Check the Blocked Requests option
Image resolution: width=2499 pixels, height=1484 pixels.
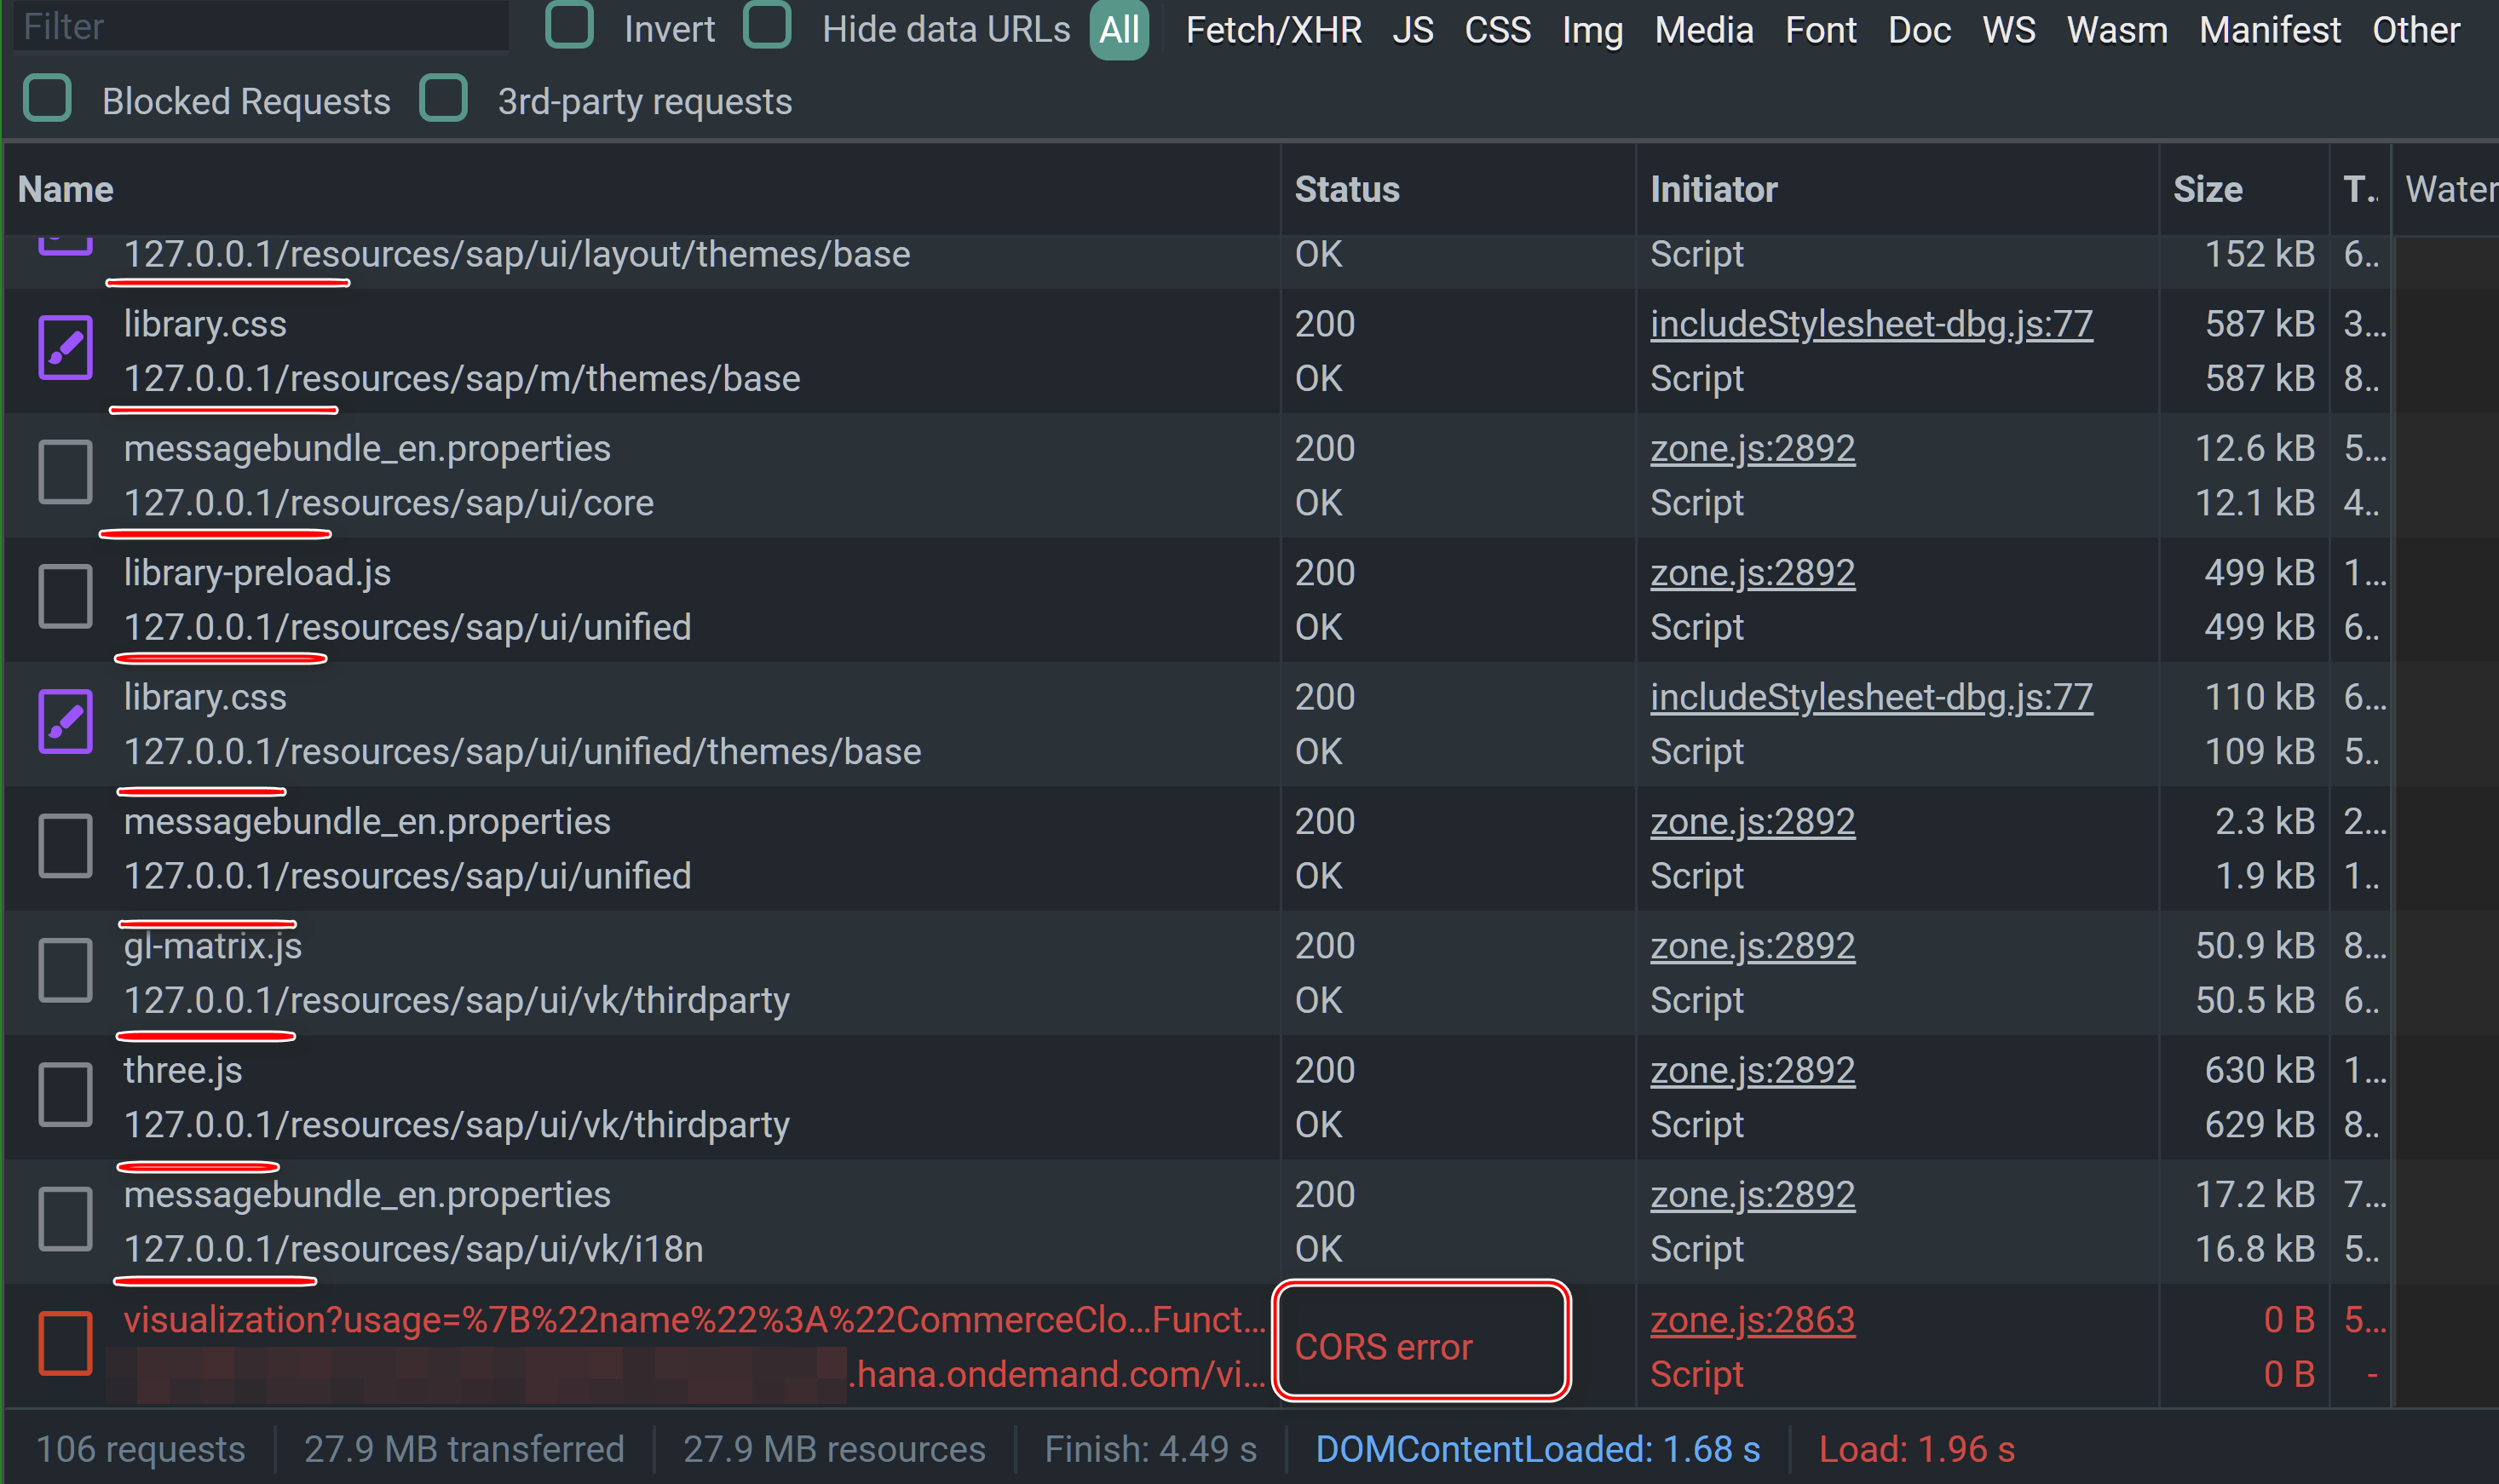point(47,99)
